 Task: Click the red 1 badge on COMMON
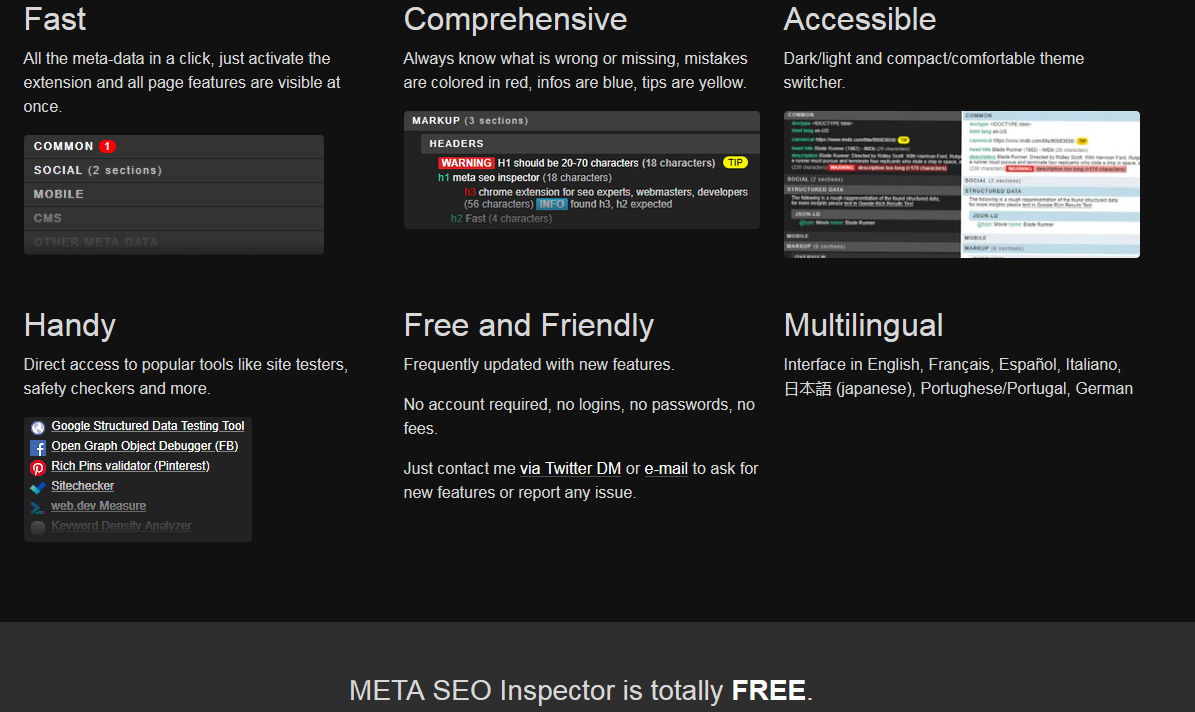107,146
